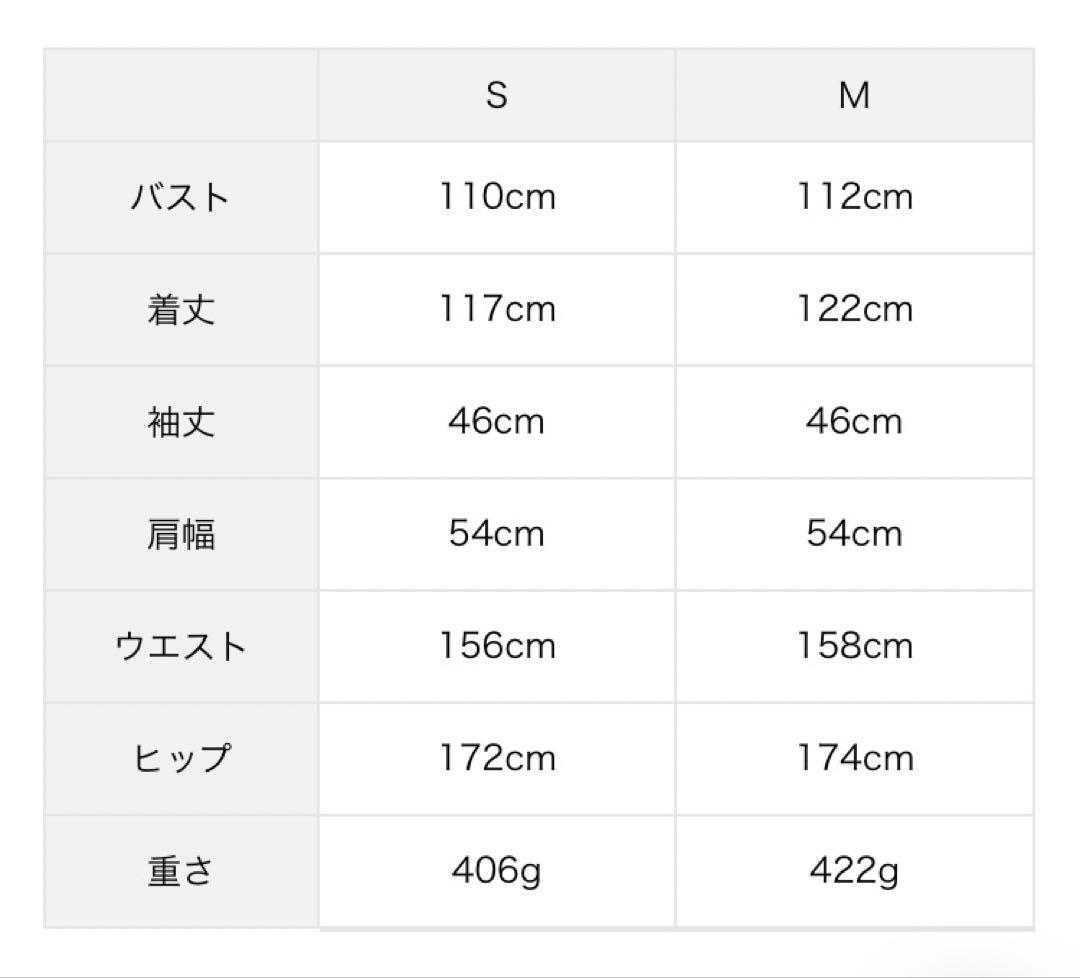Image resolution: width=1080 pixels, height=978 pixels.
Task: Select the 174cm hip value
Action: coord(854,758)
